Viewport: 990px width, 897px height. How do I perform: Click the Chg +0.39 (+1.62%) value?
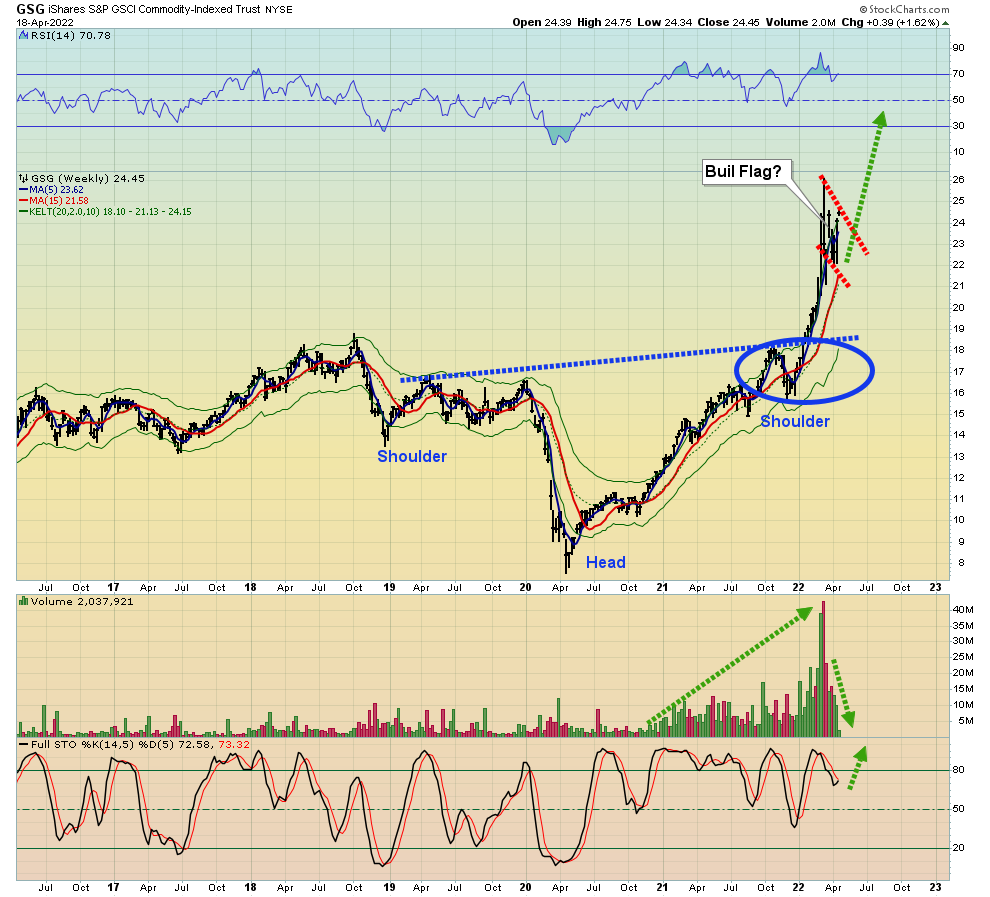point(890,23)
